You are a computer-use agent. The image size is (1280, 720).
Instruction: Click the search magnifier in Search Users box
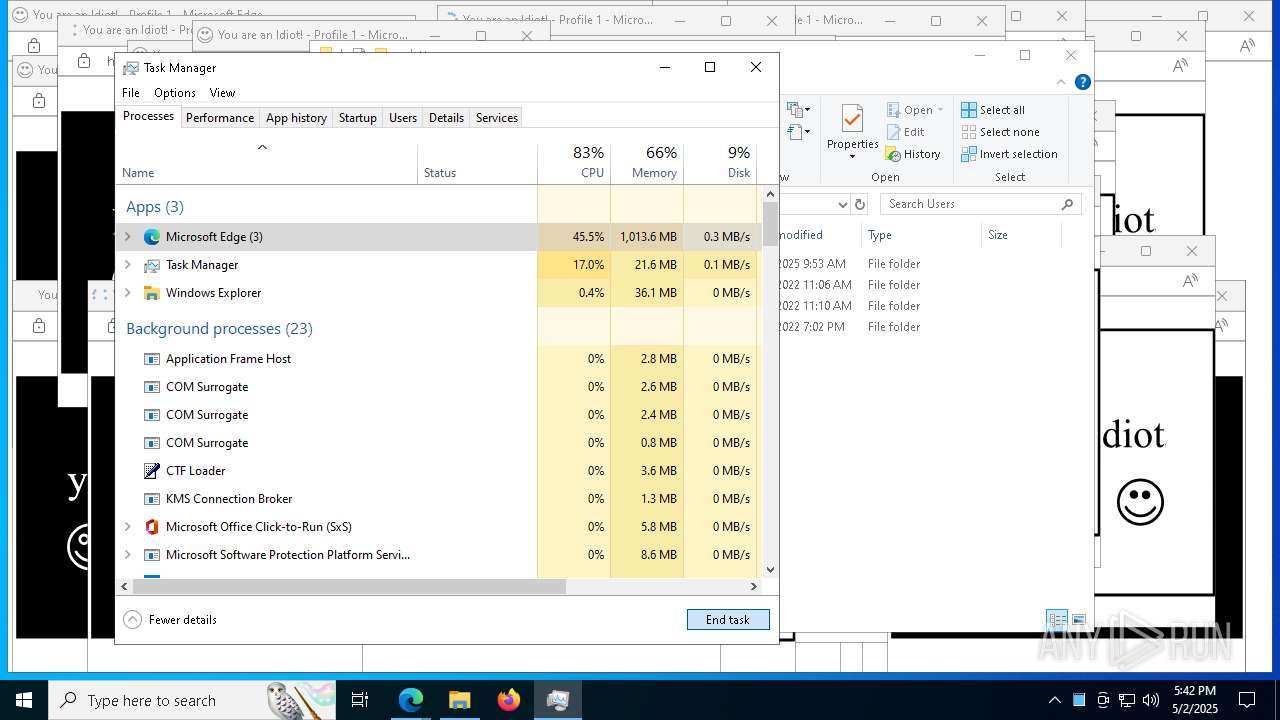(1067, 204)
